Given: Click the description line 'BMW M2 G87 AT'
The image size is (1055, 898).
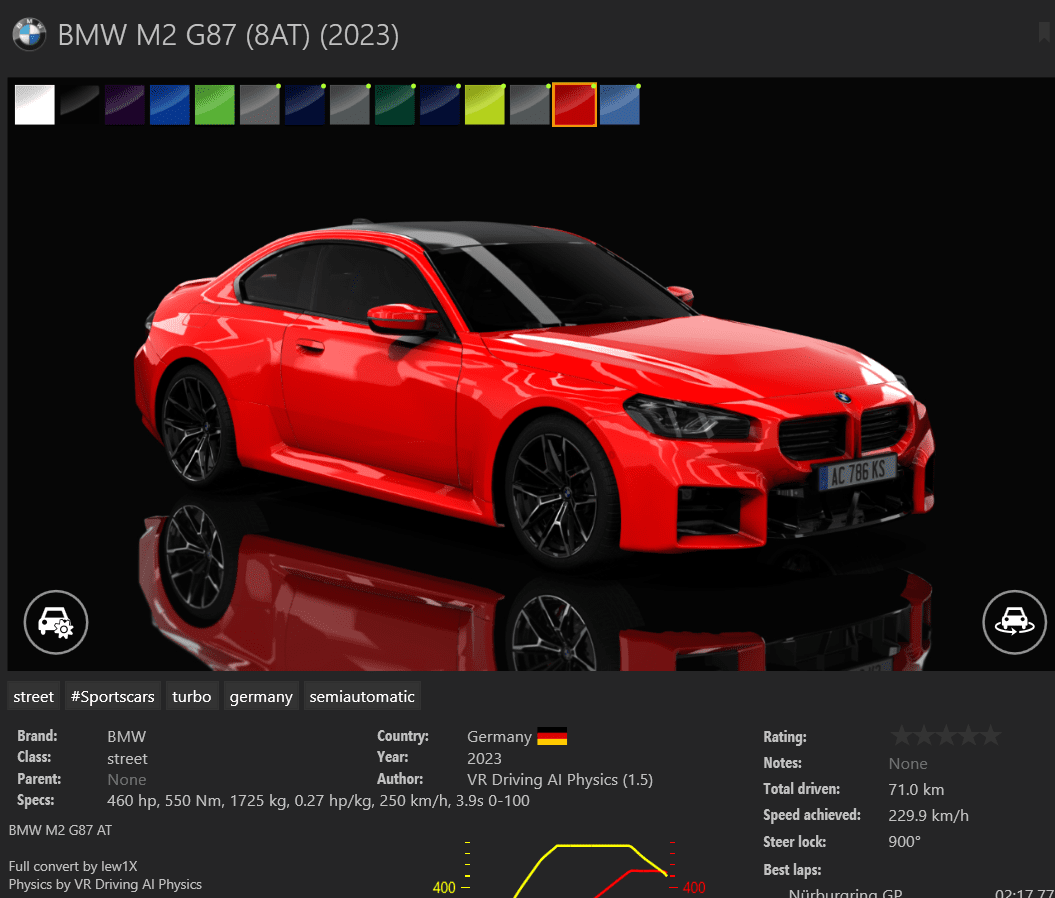Looking at the screenshot, I should [x=60, y=830].
